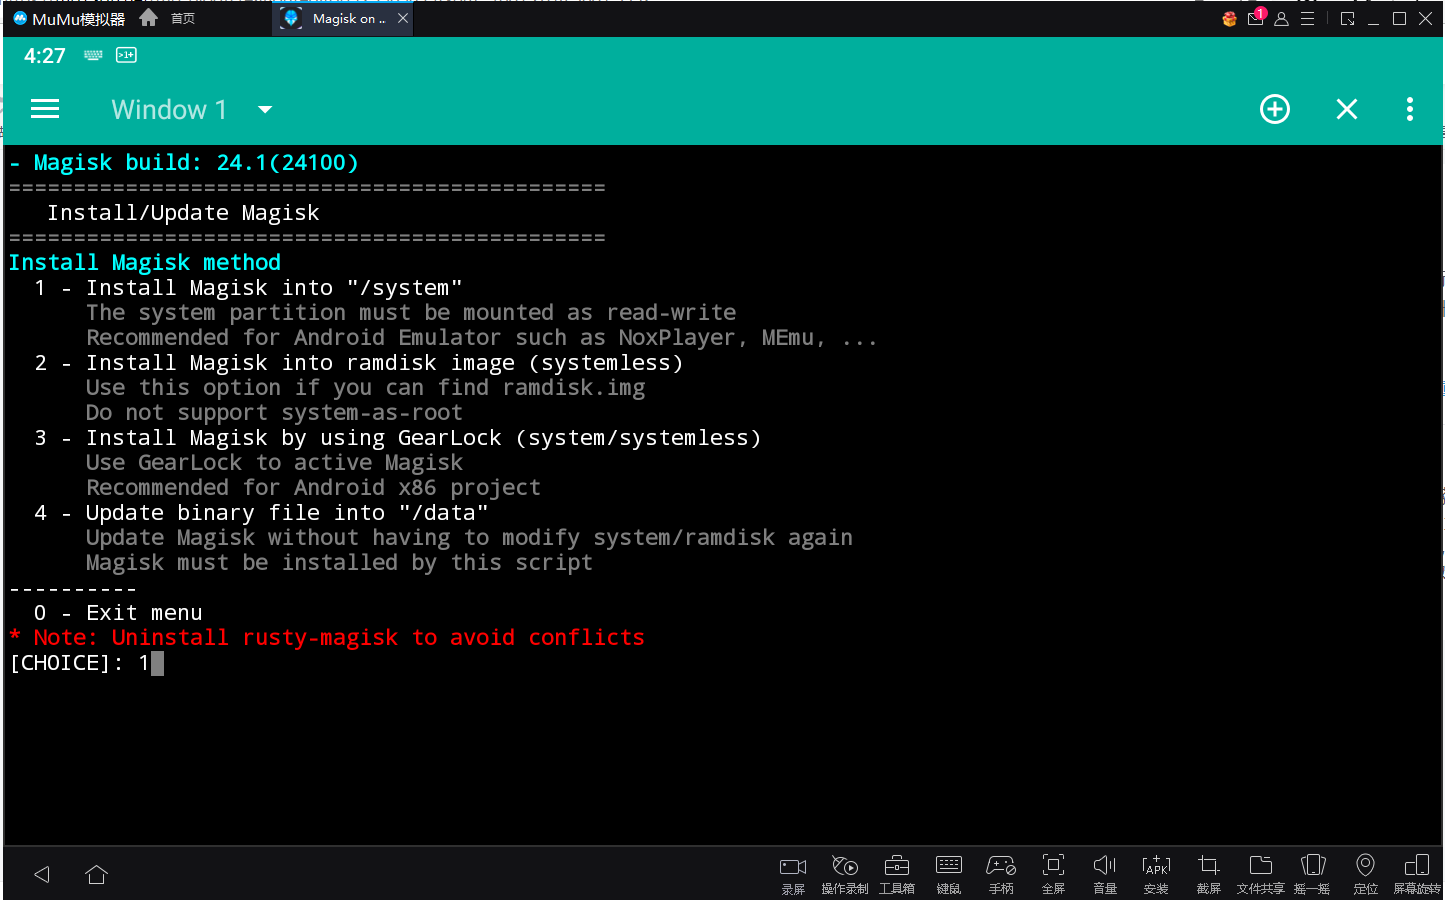Click the keyboard indicator in status bar
Screen dimensions: 1445x900
pos(93,55)
